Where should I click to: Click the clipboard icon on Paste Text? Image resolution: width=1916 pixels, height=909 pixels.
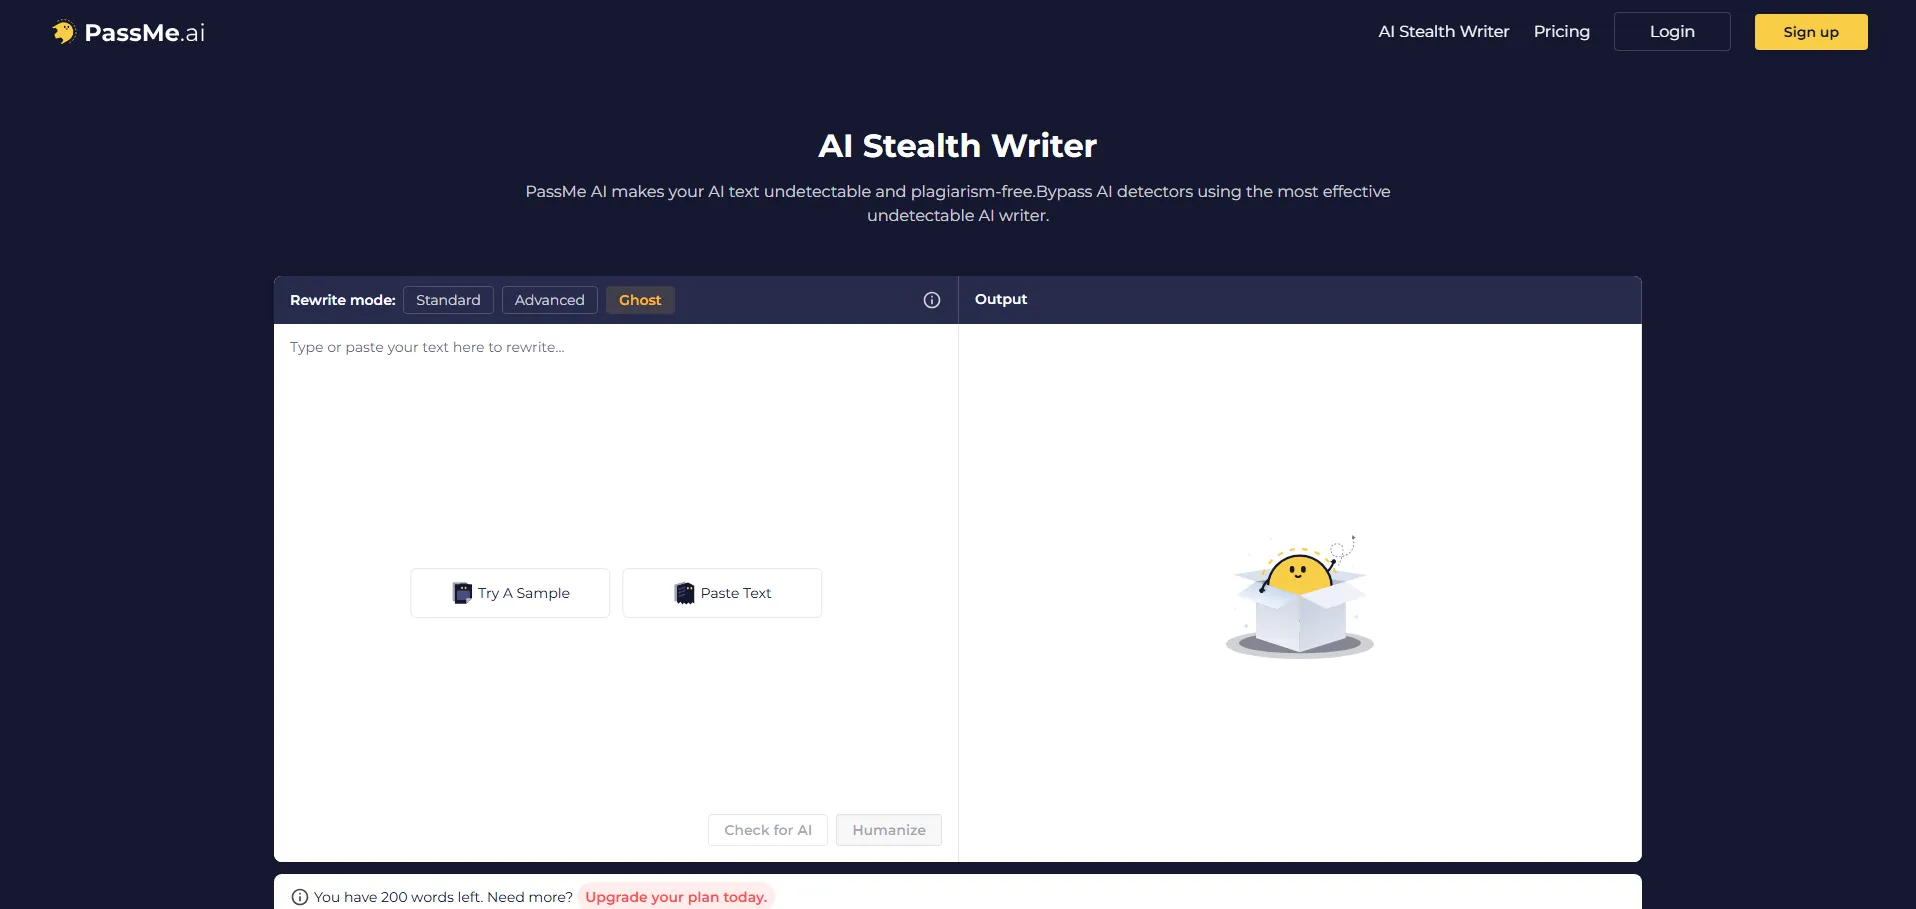point(684,593)
